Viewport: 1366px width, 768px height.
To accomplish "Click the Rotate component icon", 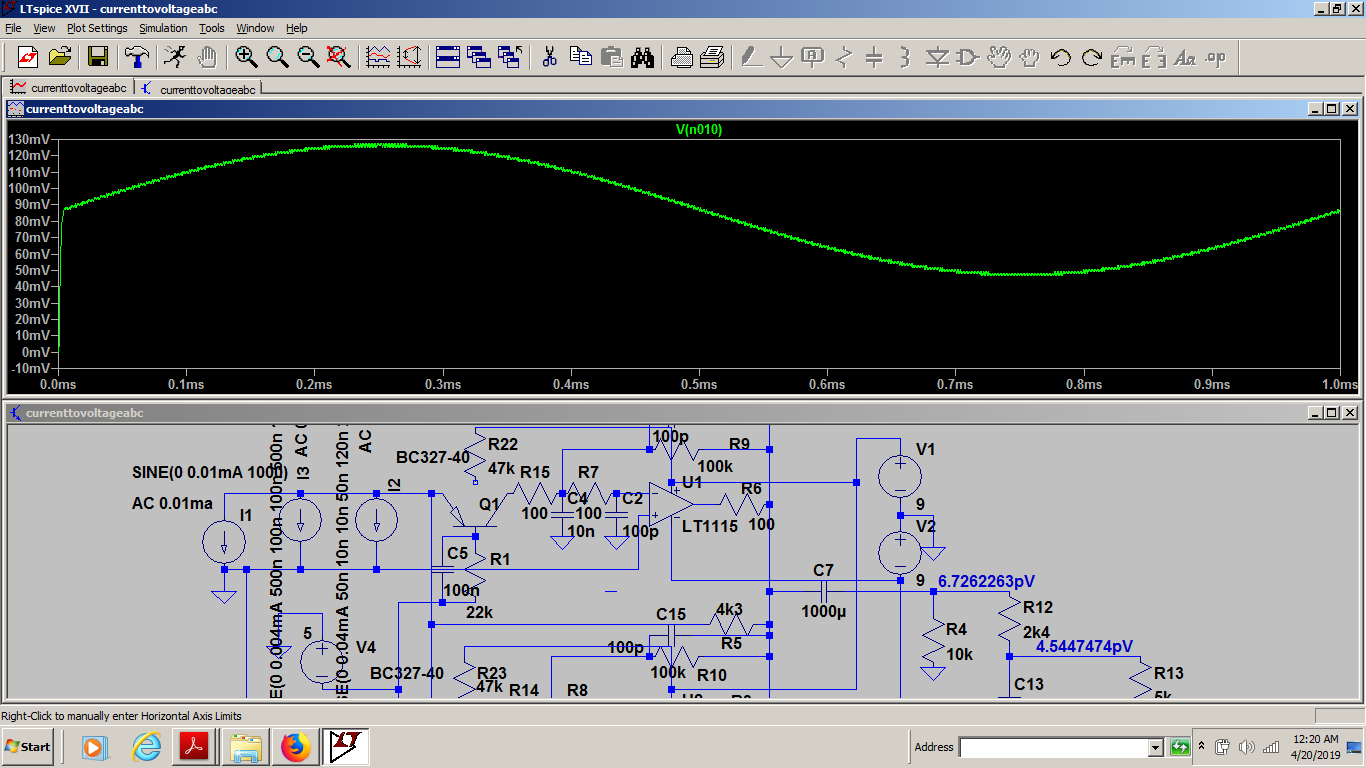I will tap(1123, 57).
